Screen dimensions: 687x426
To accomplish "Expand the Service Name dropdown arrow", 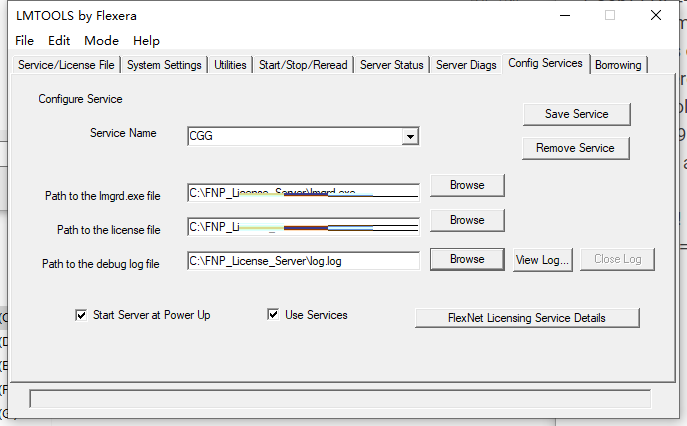I will pyautogui.click(x=410, y=136).
